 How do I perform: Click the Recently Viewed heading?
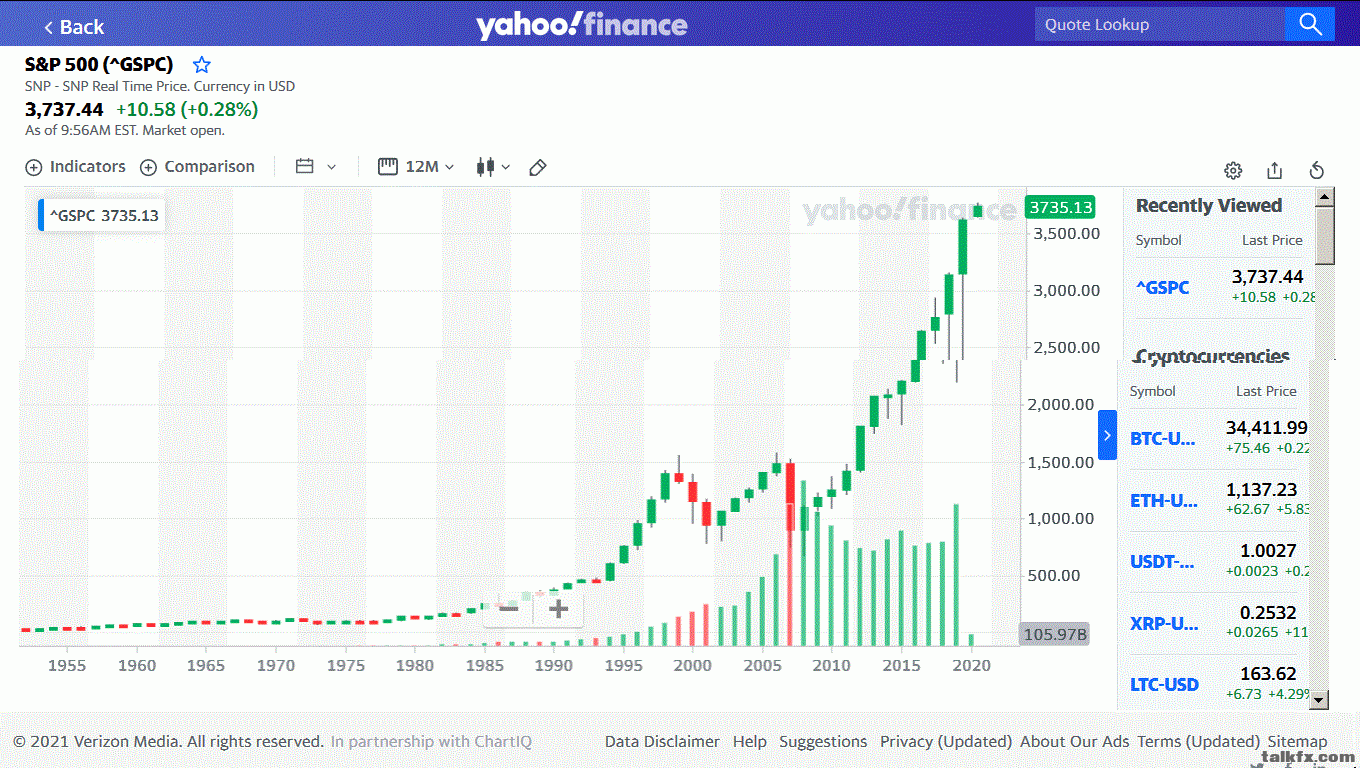[1208, 206]
